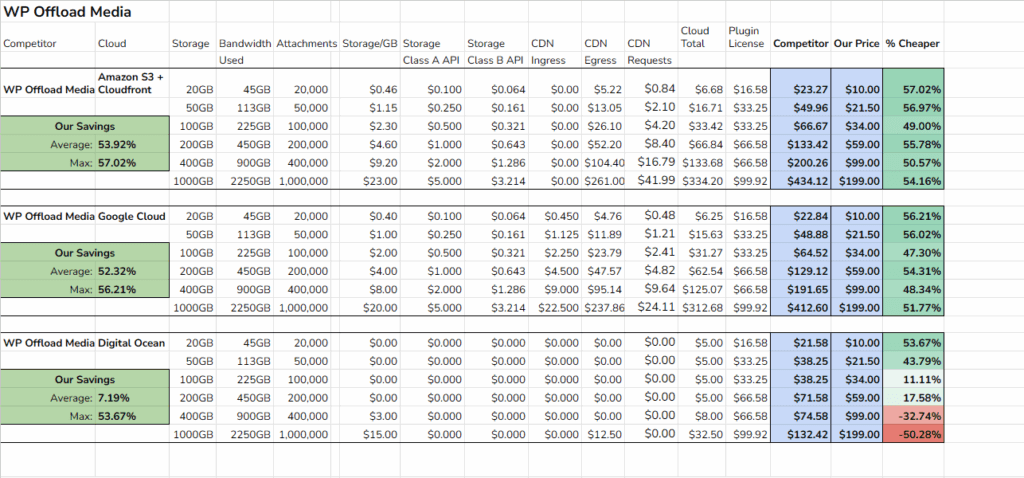The image size is (1024, 478).
Task: Click competitor price $133.42
Action: click(801, 145)
